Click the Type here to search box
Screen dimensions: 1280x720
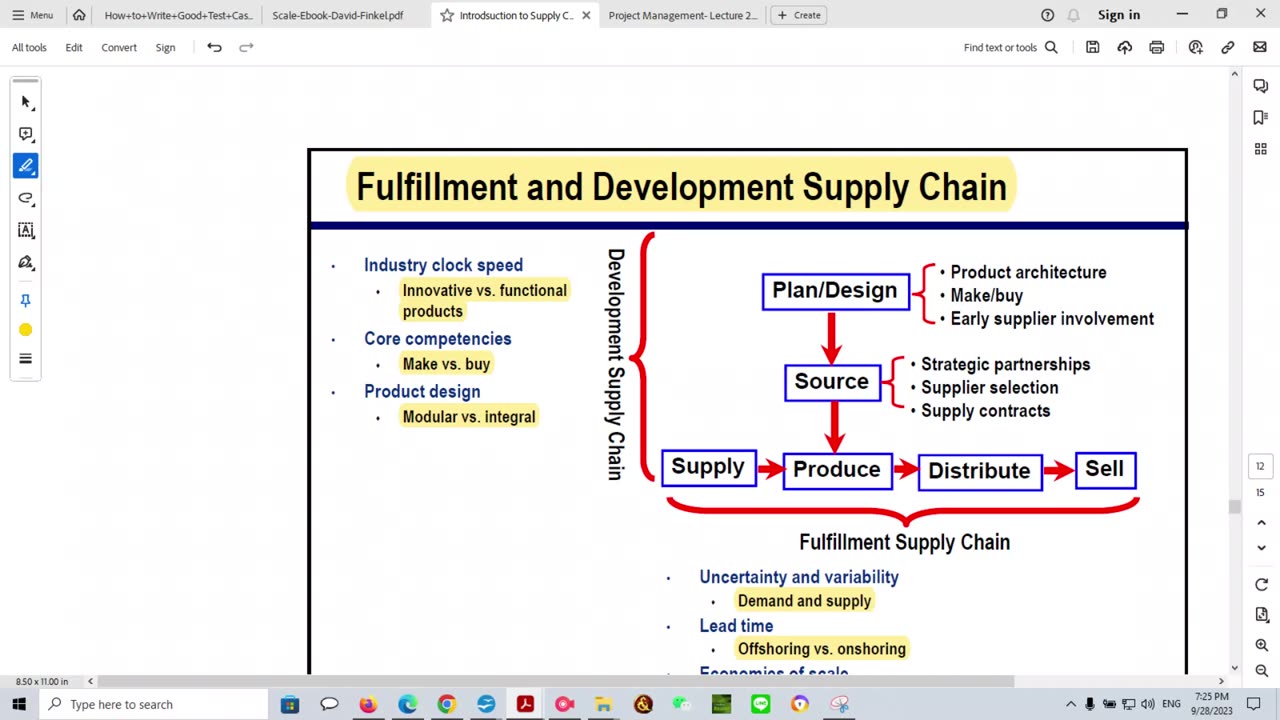(x=154, y=704)
